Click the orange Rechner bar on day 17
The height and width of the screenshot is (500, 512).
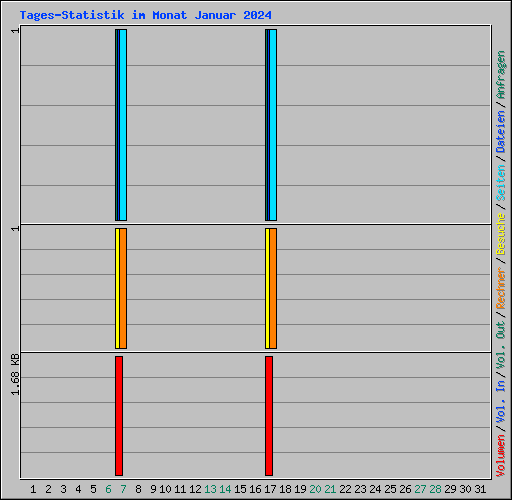273,289
